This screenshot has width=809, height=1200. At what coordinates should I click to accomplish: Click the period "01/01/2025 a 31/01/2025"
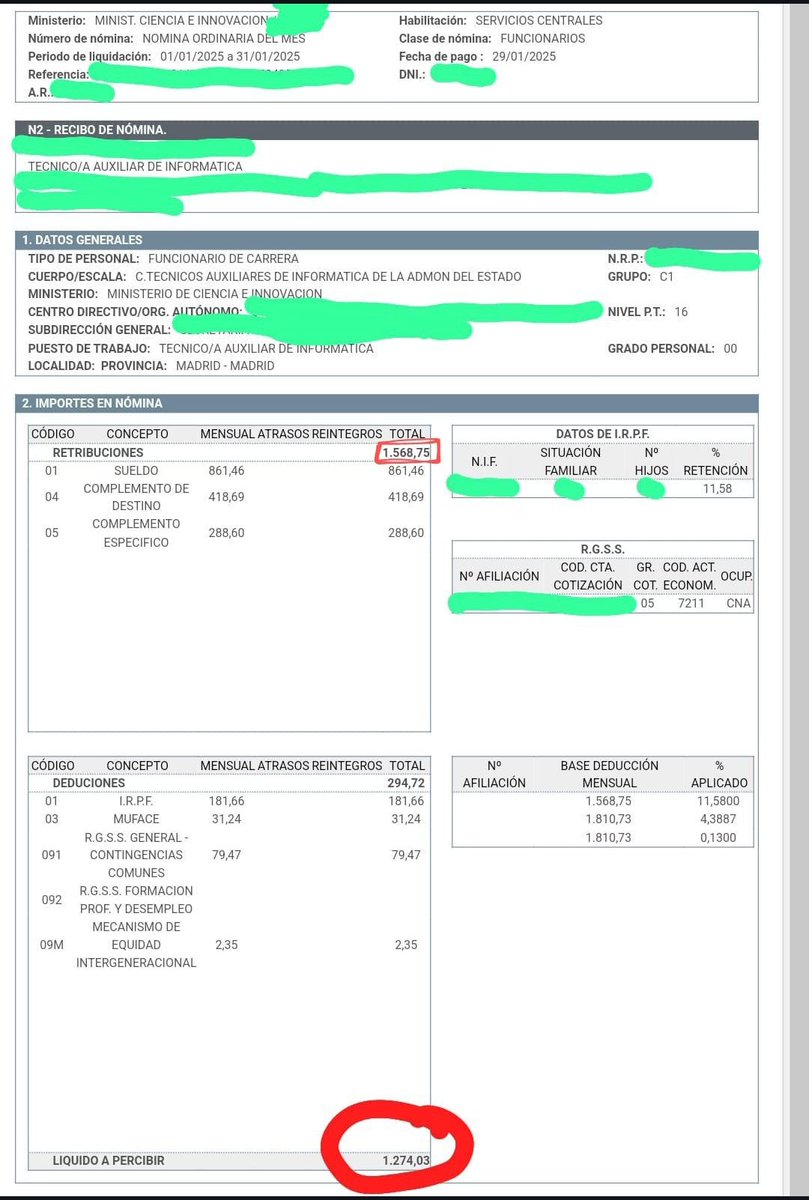coord(230,56)
